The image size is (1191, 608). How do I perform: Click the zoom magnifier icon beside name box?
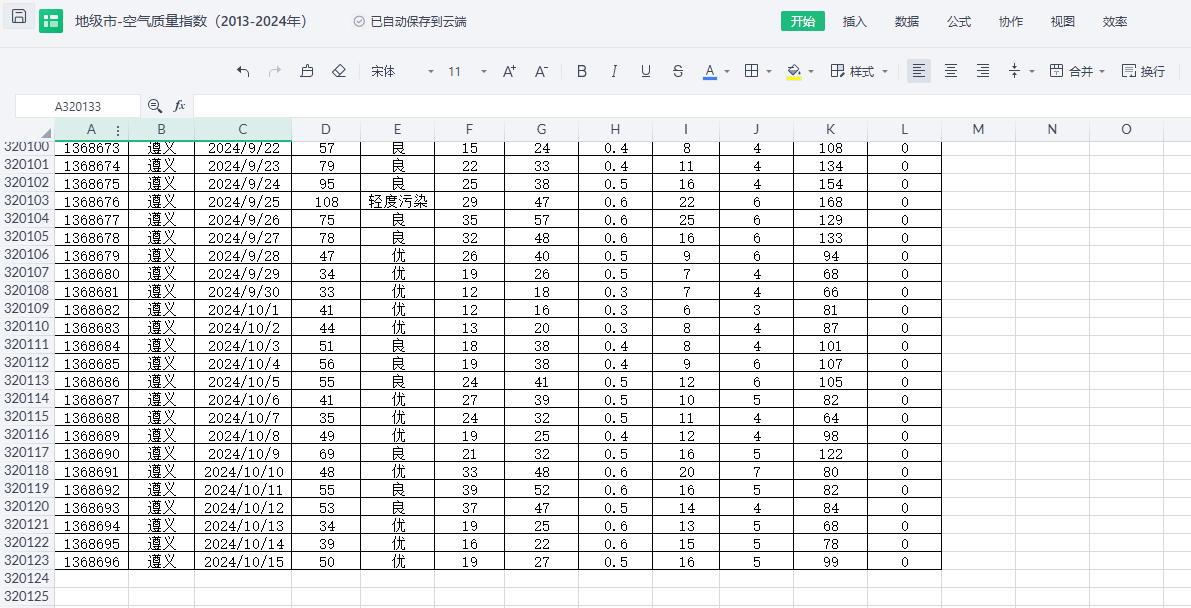point(155,106)
